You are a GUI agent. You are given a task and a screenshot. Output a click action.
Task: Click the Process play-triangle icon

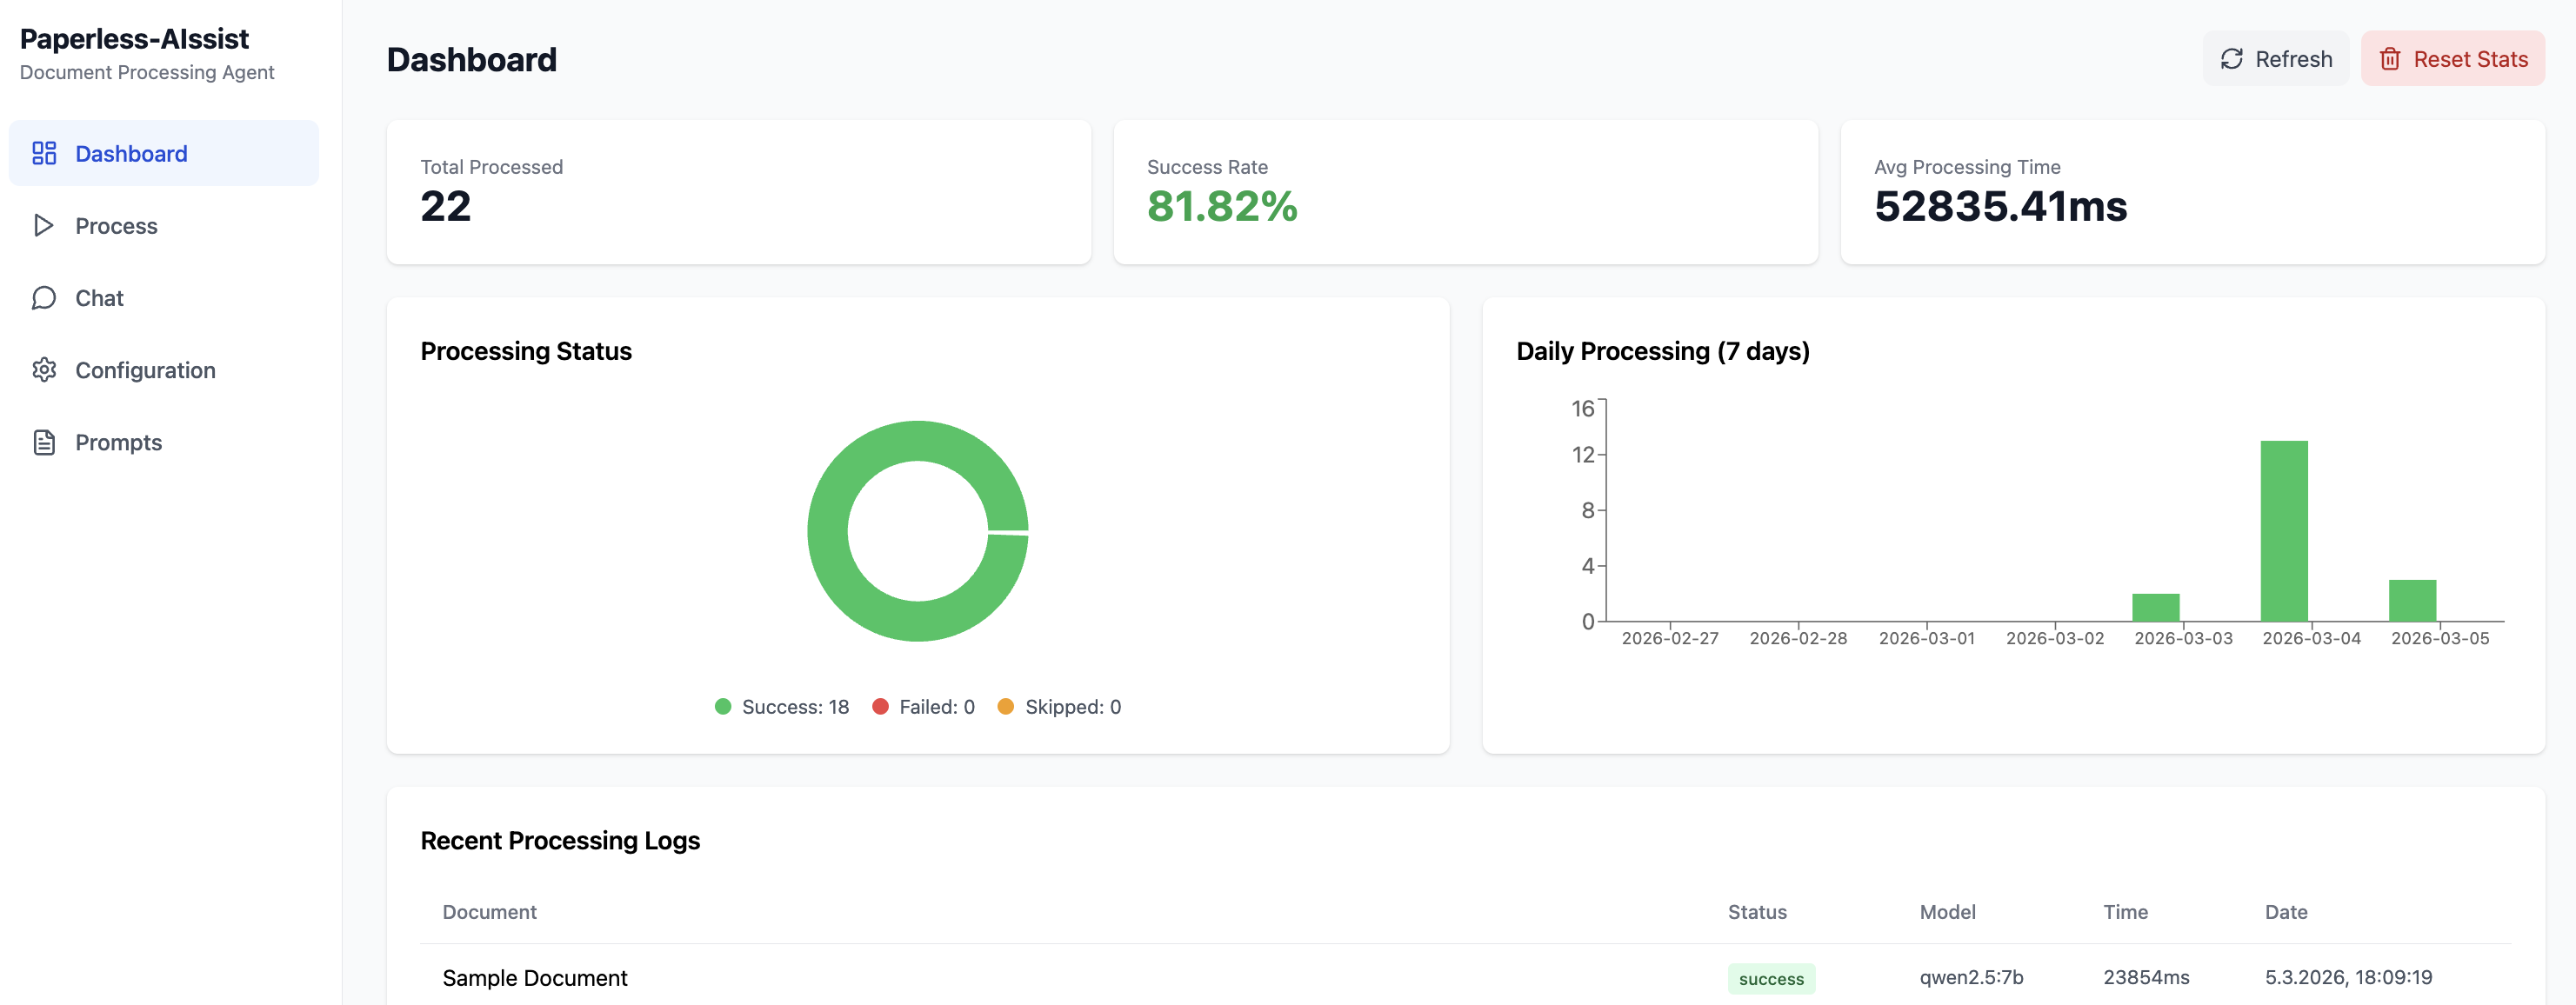click(x=44, y=226)
